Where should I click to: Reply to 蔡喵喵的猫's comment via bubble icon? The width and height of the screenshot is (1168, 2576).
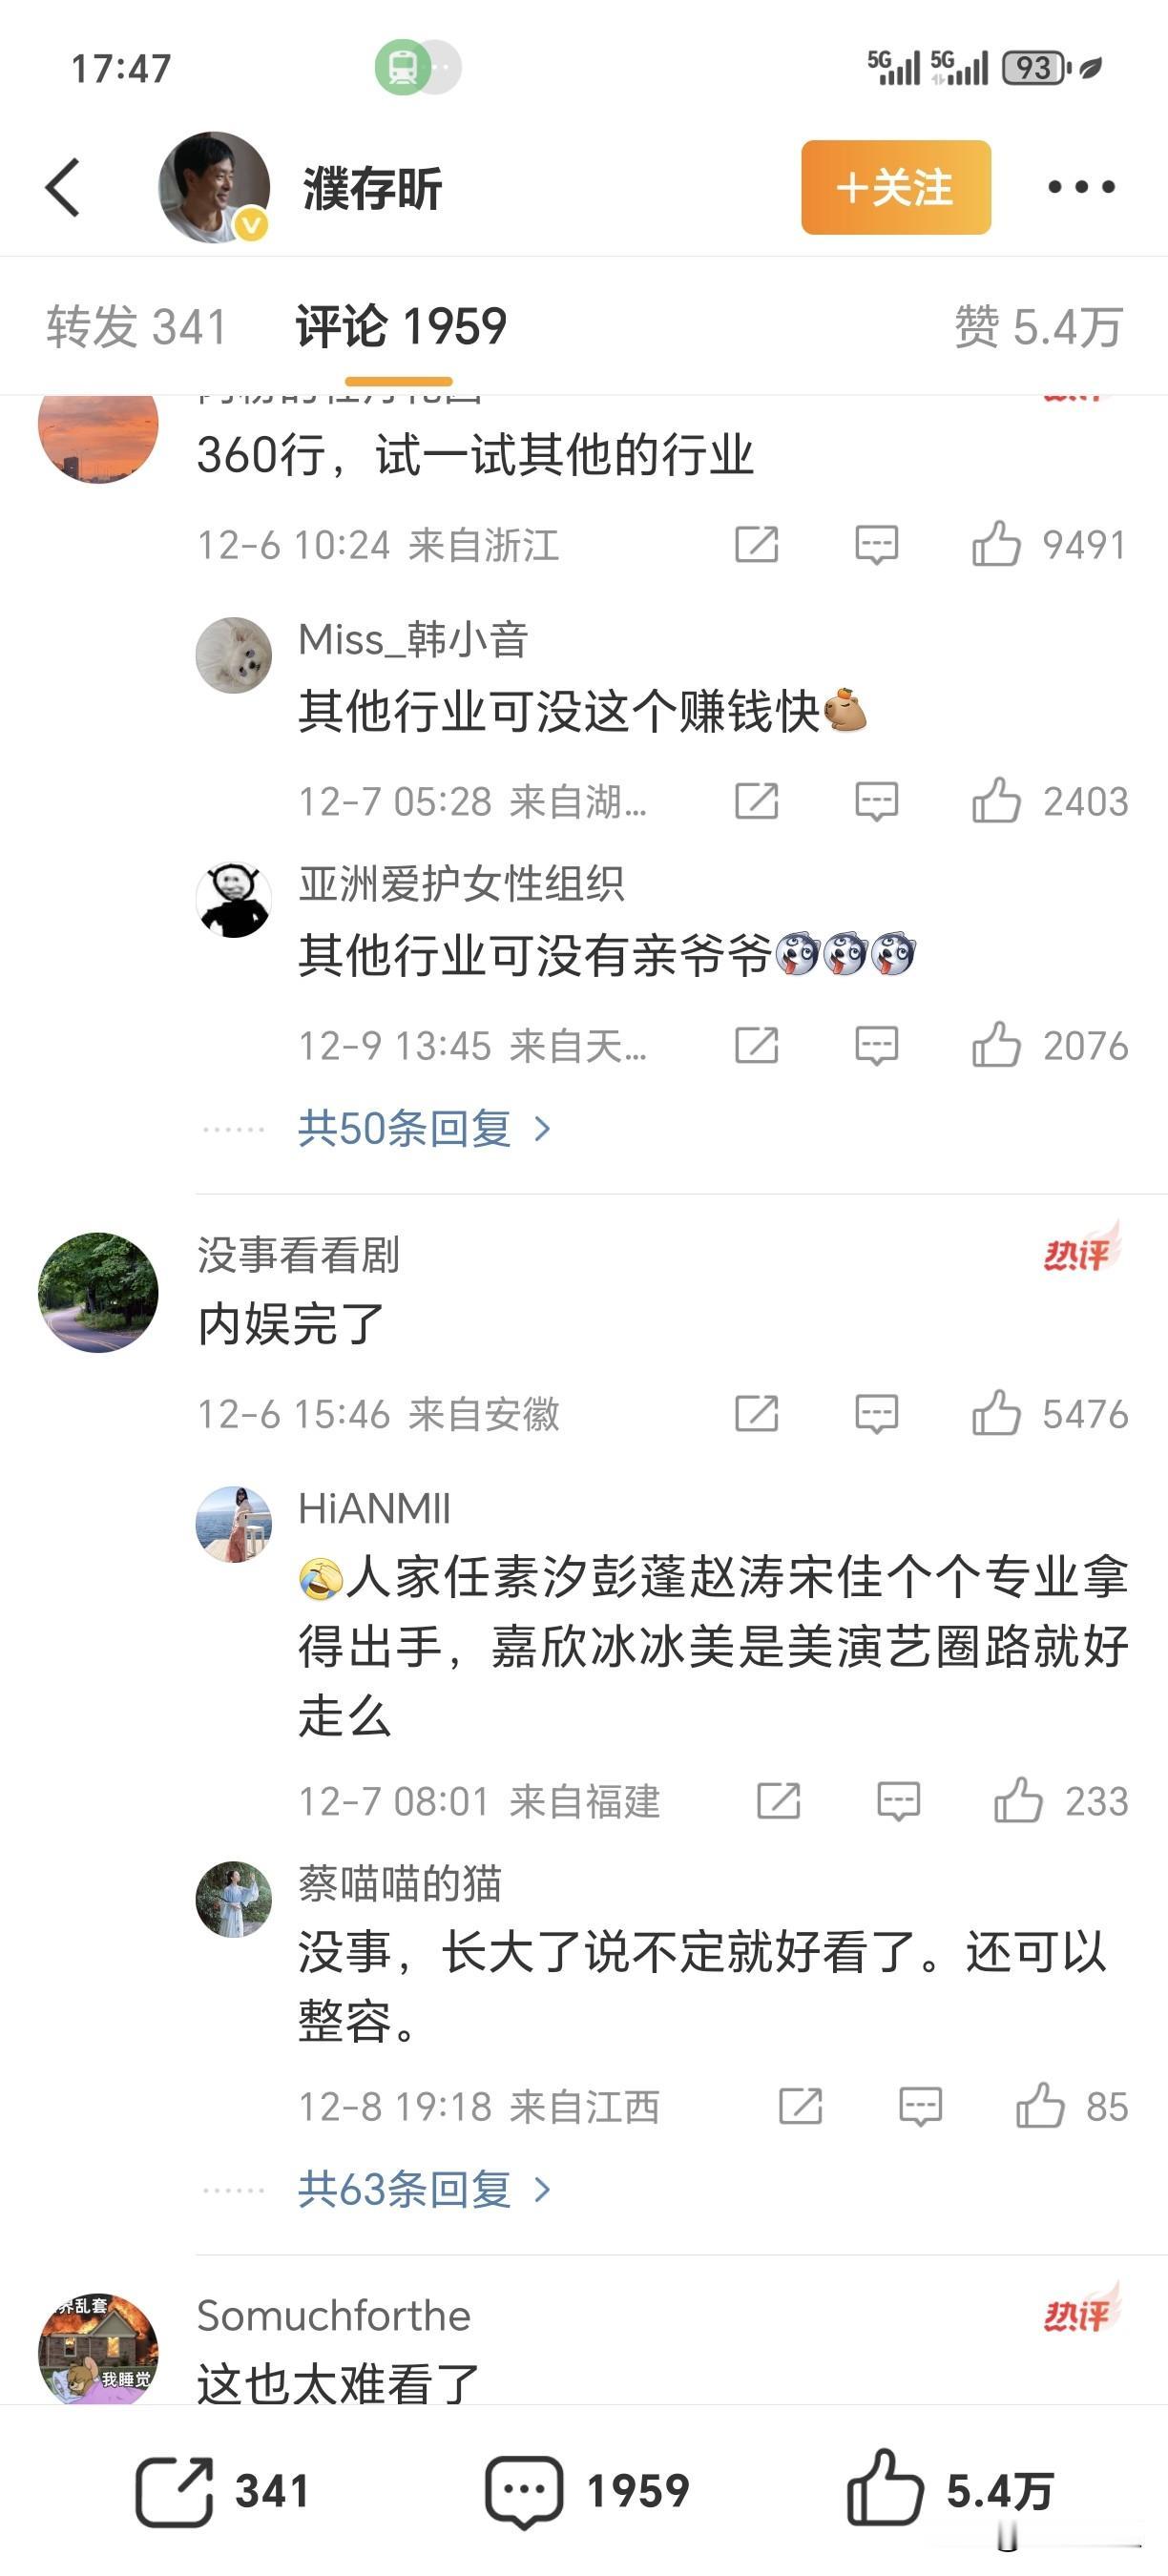point(920,2107)
